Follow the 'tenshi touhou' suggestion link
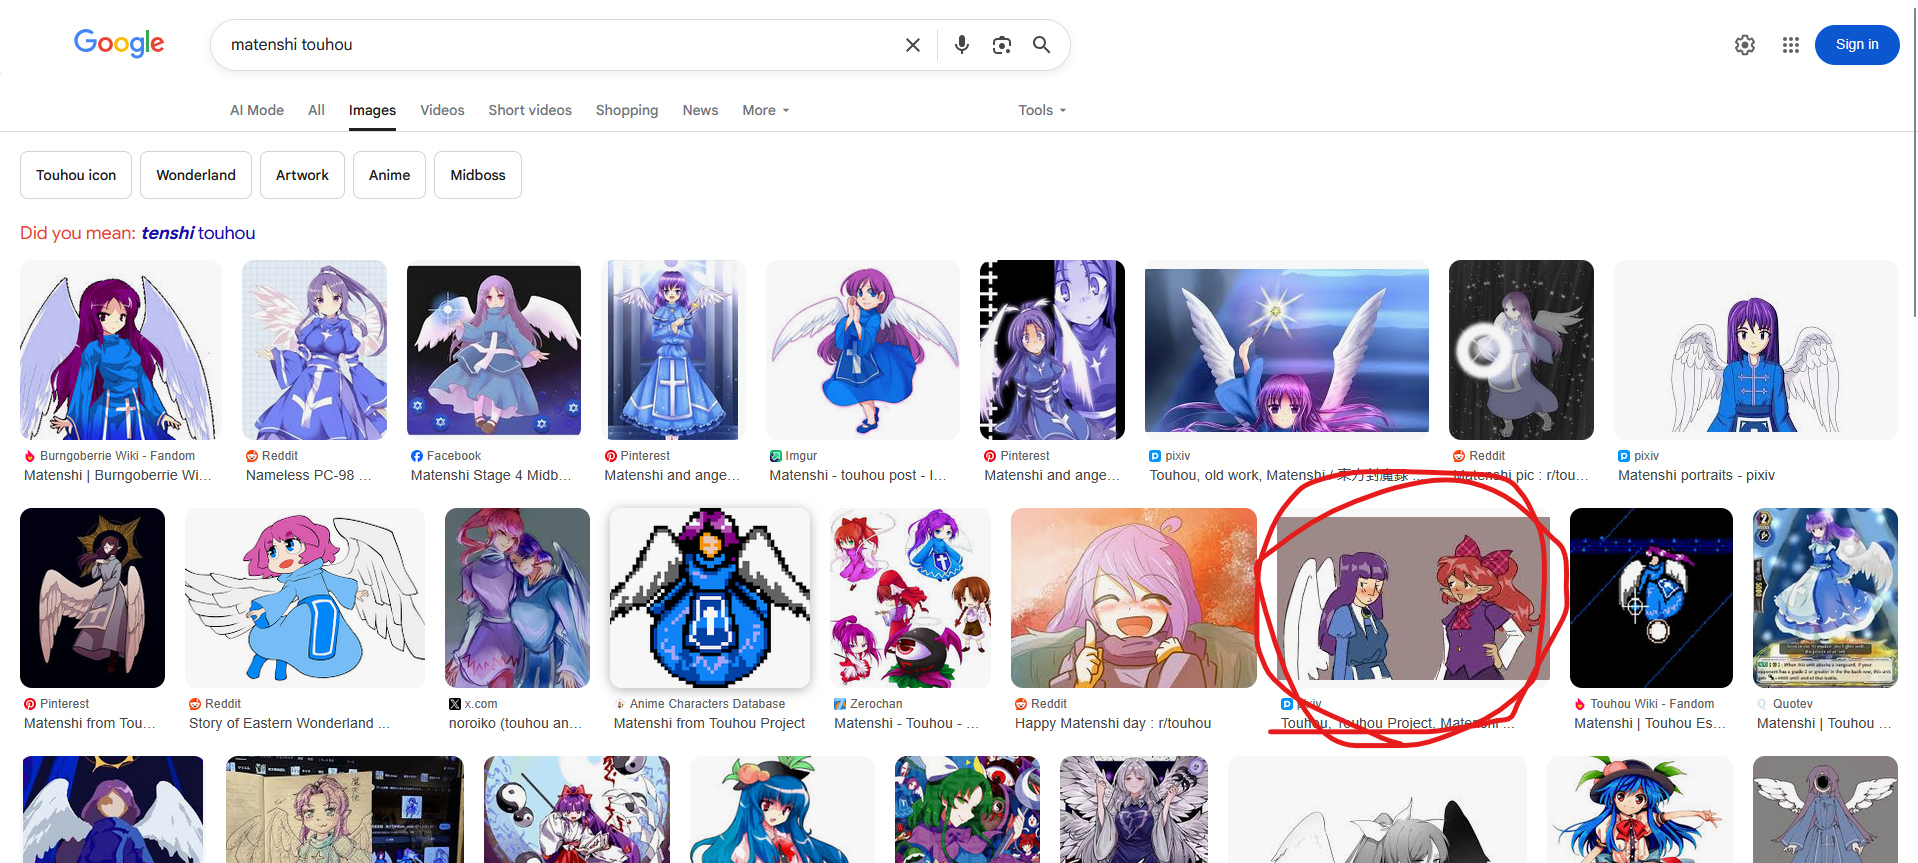This screenshot has height=863, width=1918. [198, 233]
